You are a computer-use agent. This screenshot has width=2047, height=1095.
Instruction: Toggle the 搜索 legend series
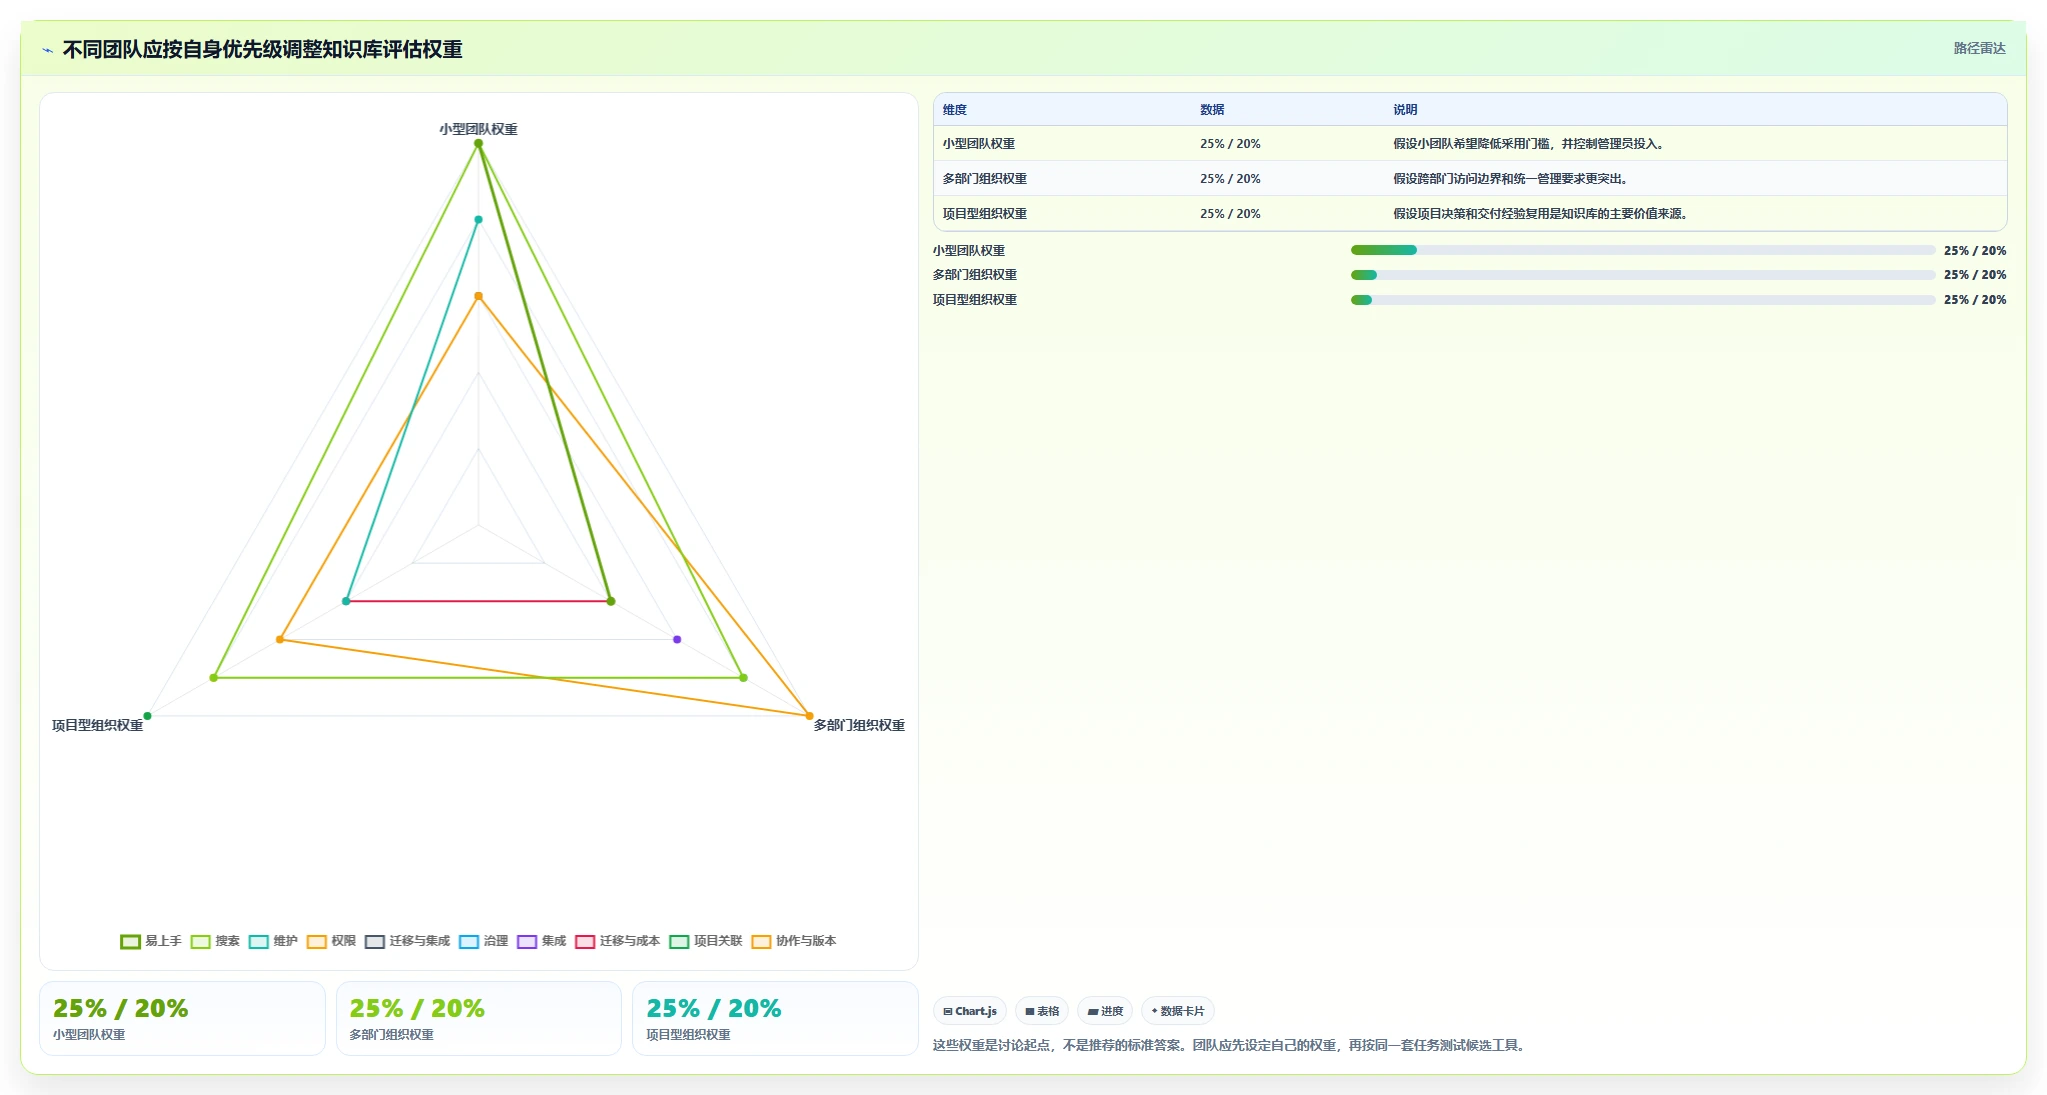[x=215, y=941]
